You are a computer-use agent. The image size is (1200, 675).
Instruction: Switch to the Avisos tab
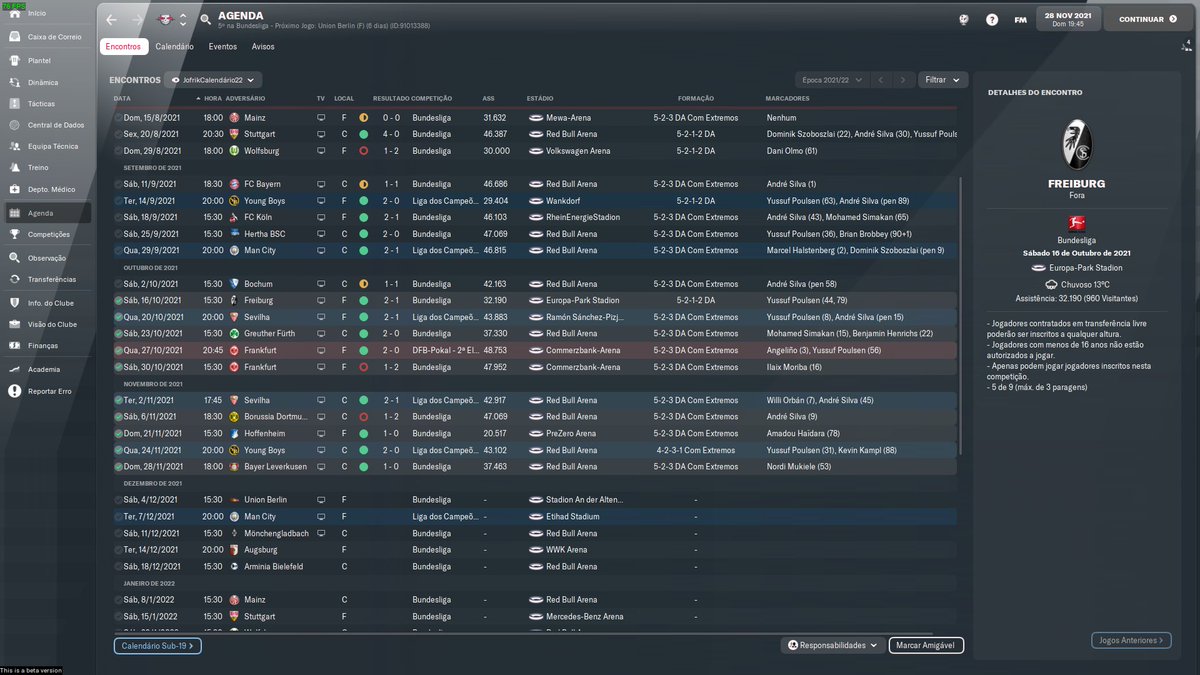click(x=263, y=46)
